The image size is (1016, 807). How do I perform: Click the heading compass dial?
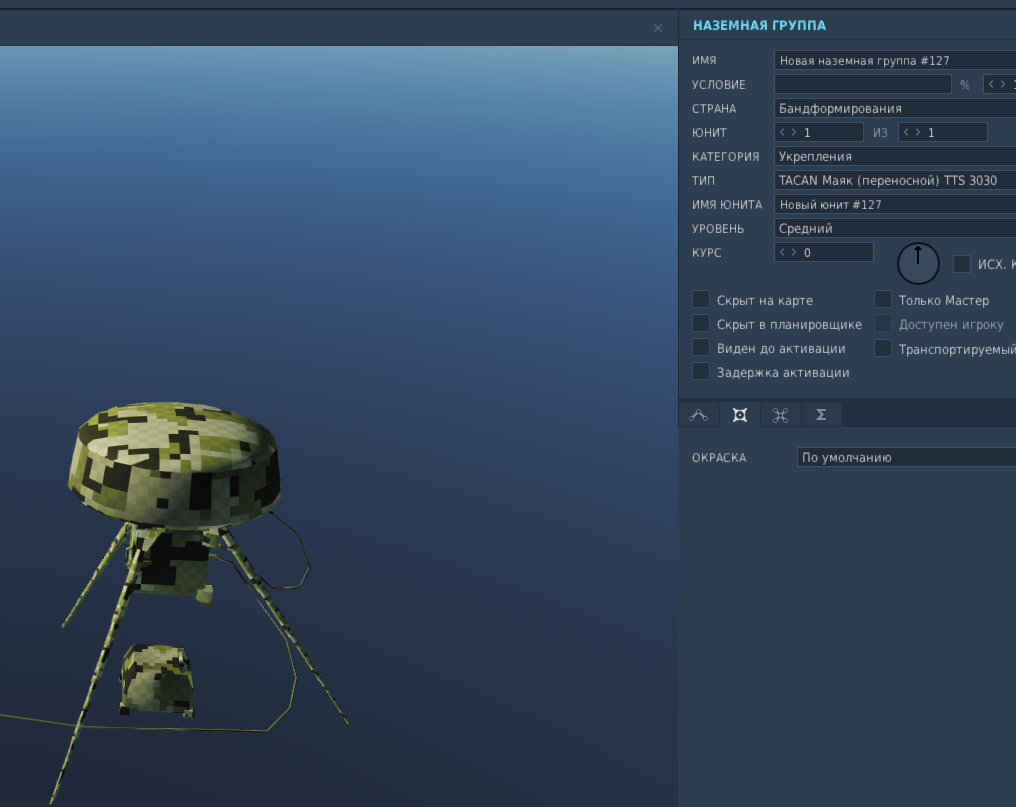(918, 263)
